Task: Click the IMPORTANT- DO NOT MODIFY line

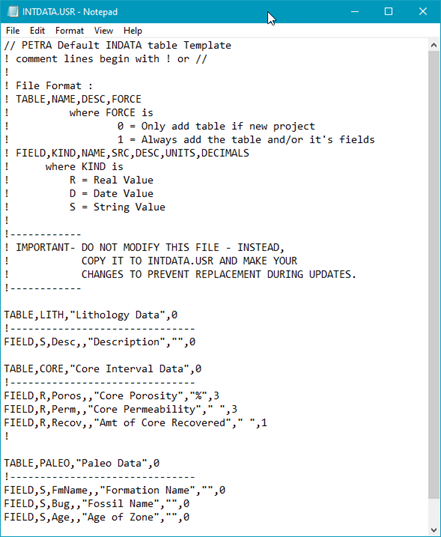Action: click(144, 247)
